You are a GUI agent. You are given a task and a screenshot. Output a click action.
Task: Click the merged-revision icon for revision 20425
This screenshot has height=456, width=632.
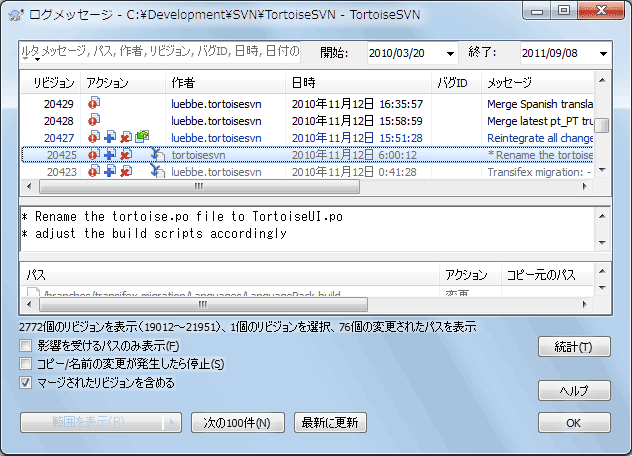[x=157, y=154]
